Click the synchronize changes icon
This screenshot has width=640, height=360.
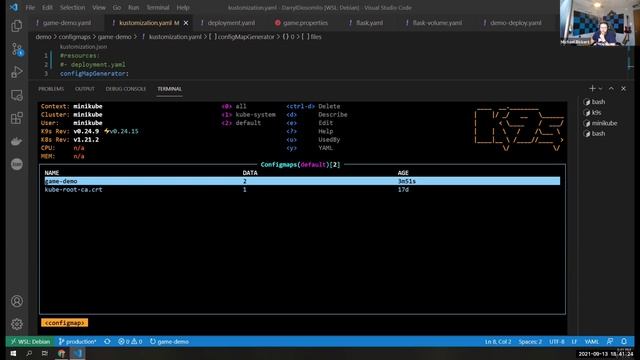pyautogui.click(x=107, y=342)
